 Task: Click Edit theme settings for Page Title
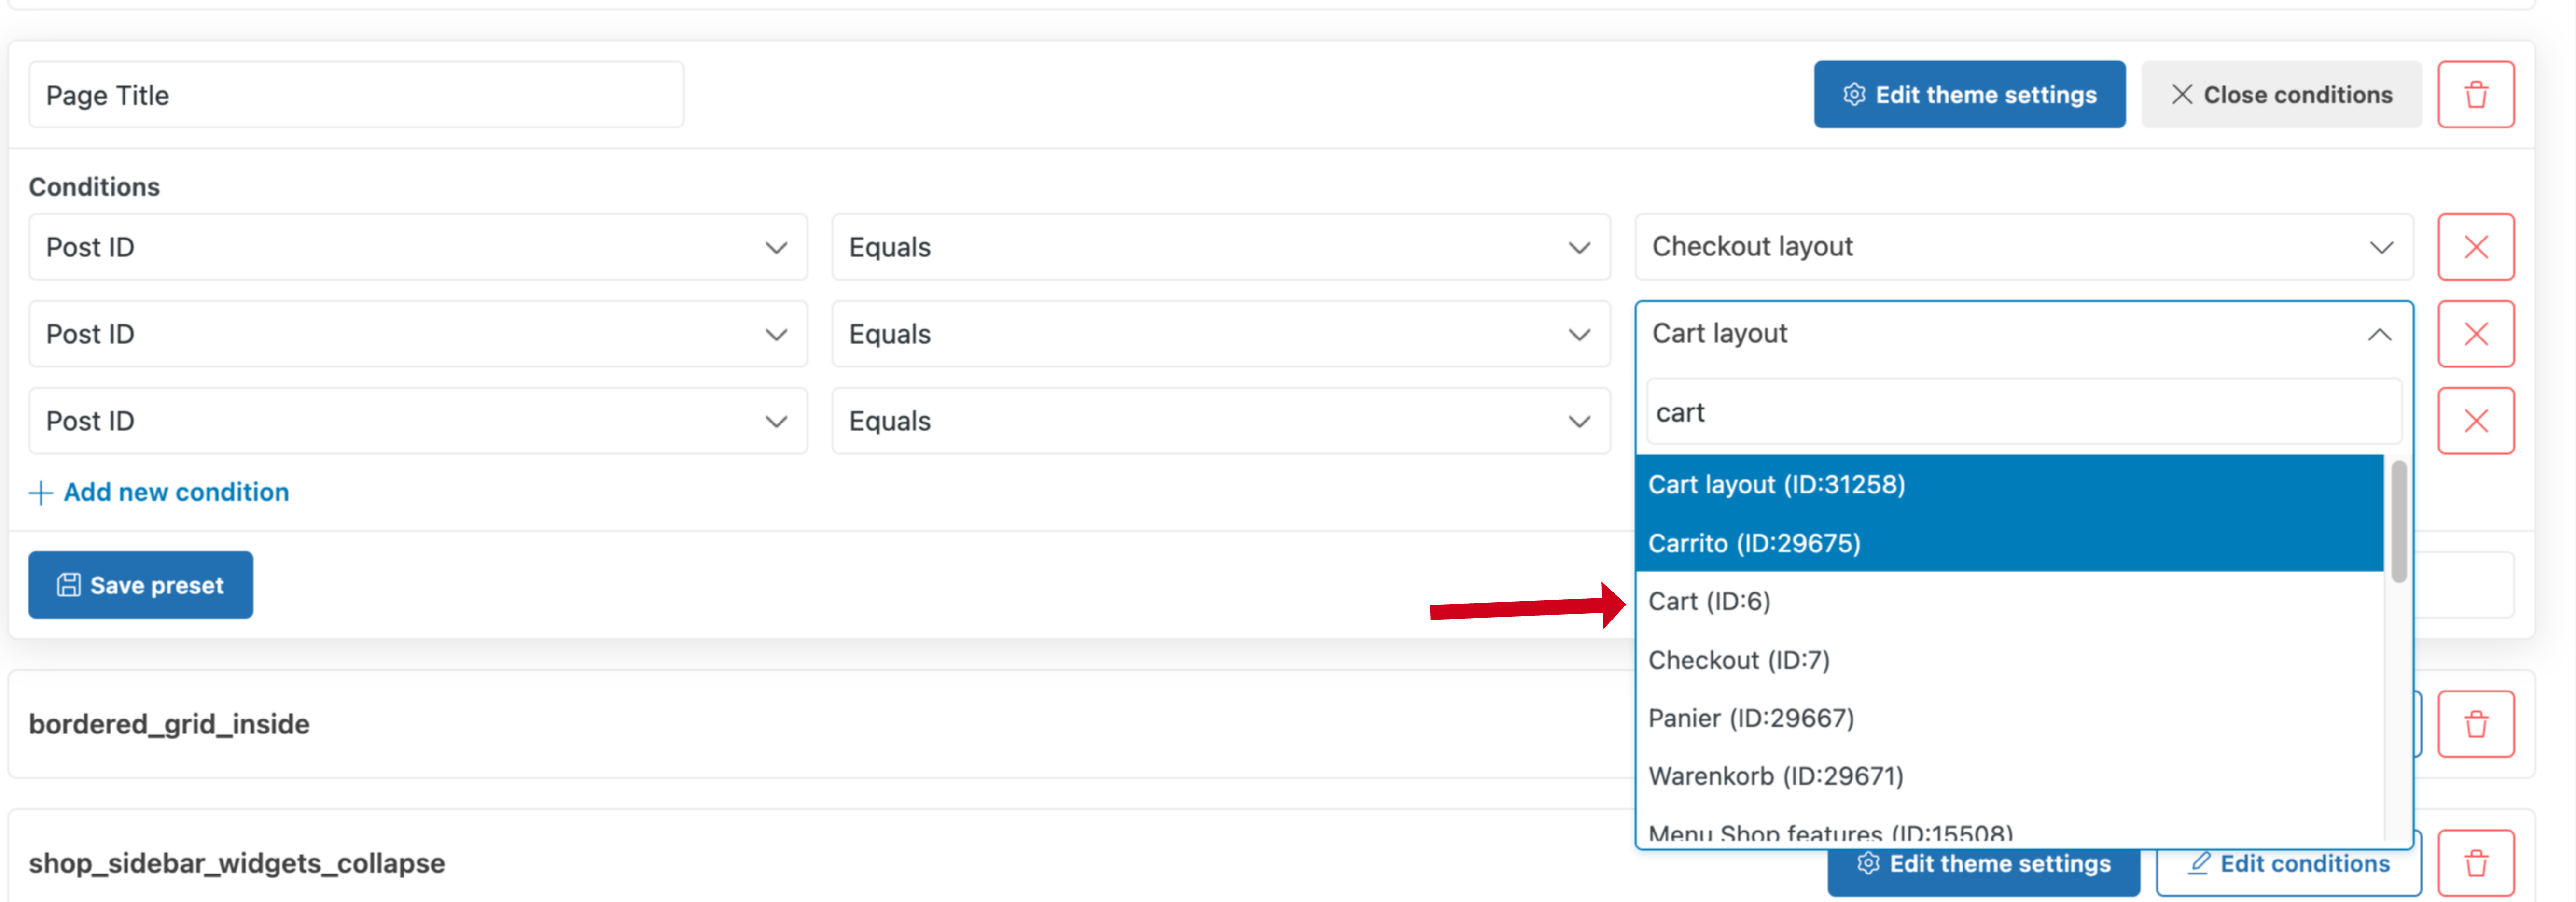pos(1969,95)
